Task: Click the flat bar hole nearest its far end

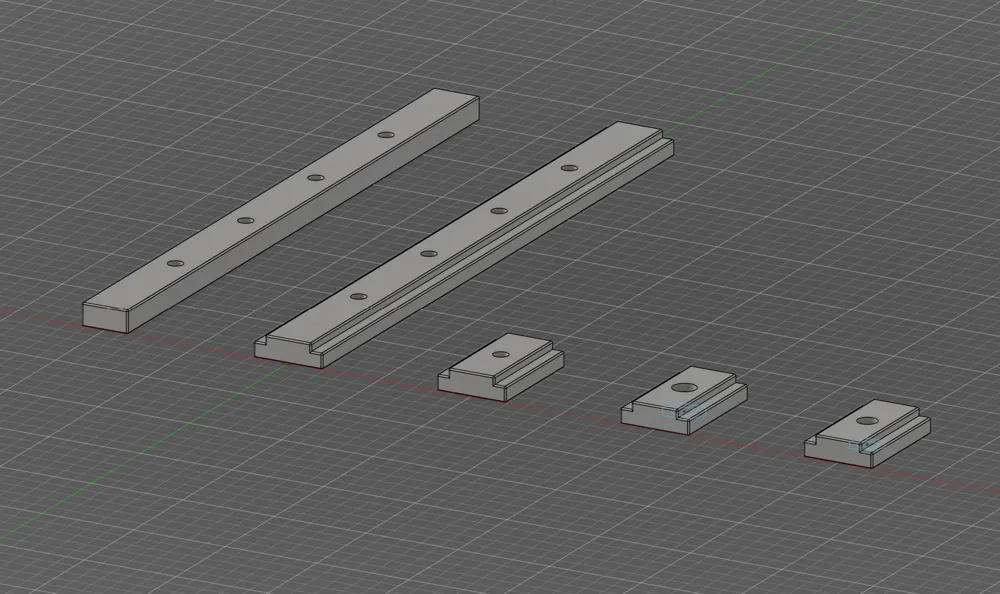Action: coord(385,135)
